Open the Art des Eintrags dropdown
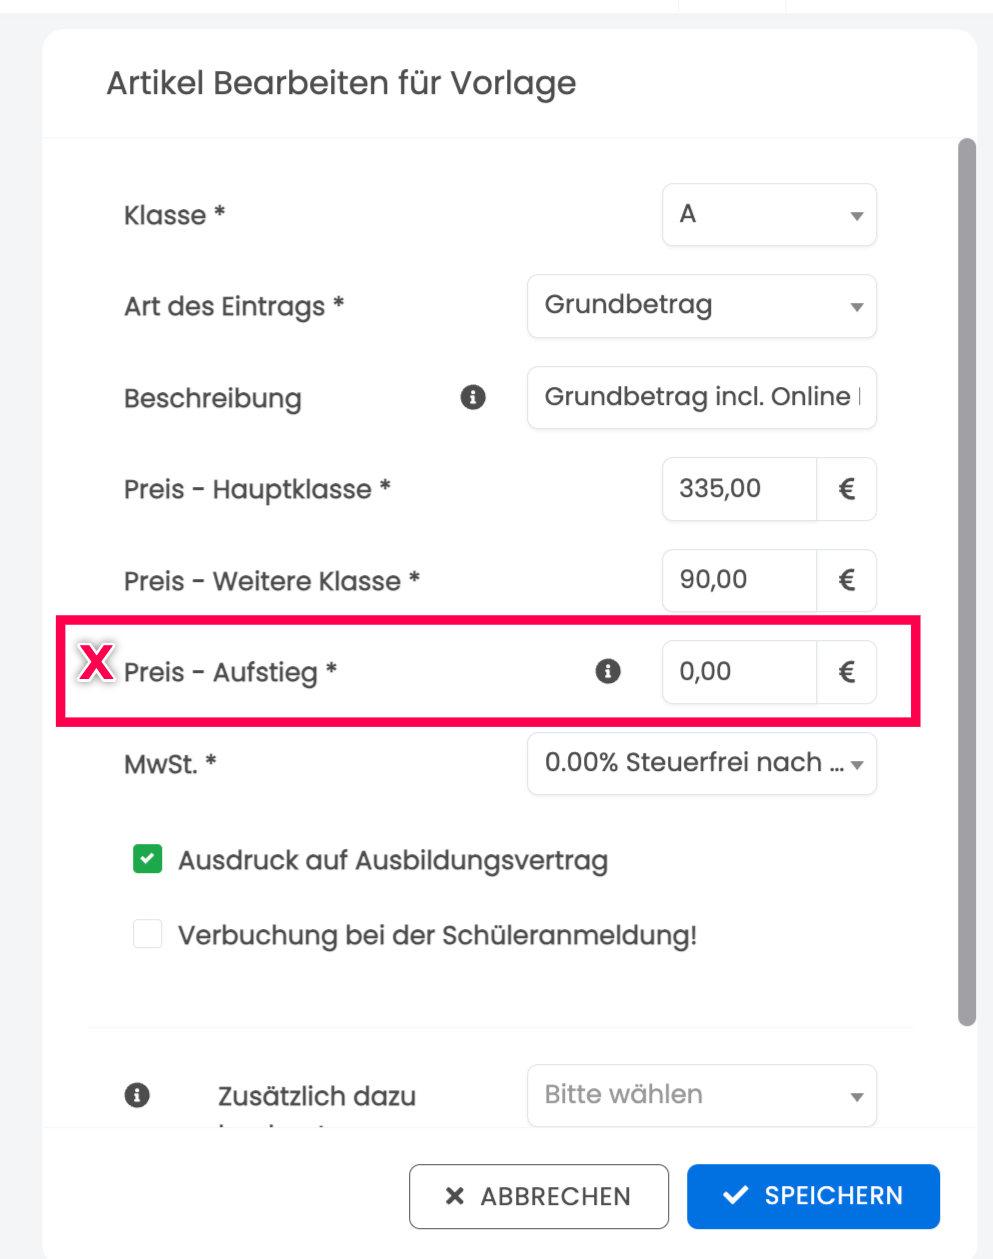Screen dimensions: 993x1259 coord(702,306)
